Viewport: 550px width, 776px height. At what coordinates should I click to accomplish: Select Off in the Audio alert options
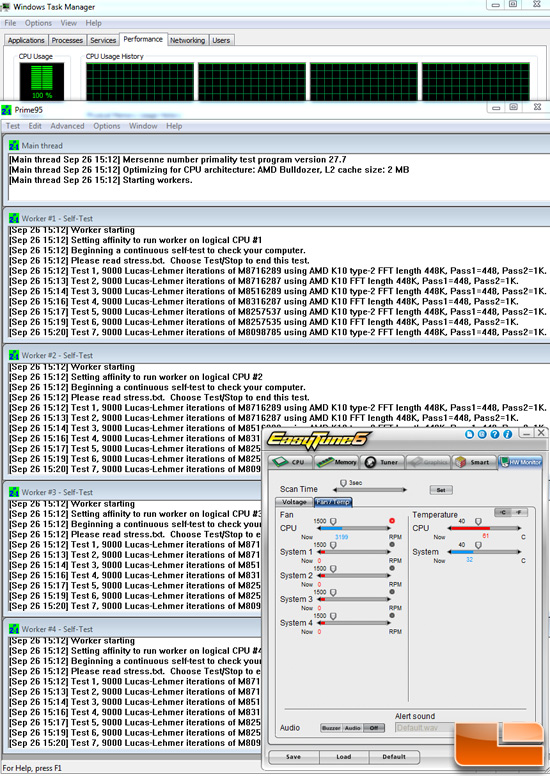click(x=374, y=728)
